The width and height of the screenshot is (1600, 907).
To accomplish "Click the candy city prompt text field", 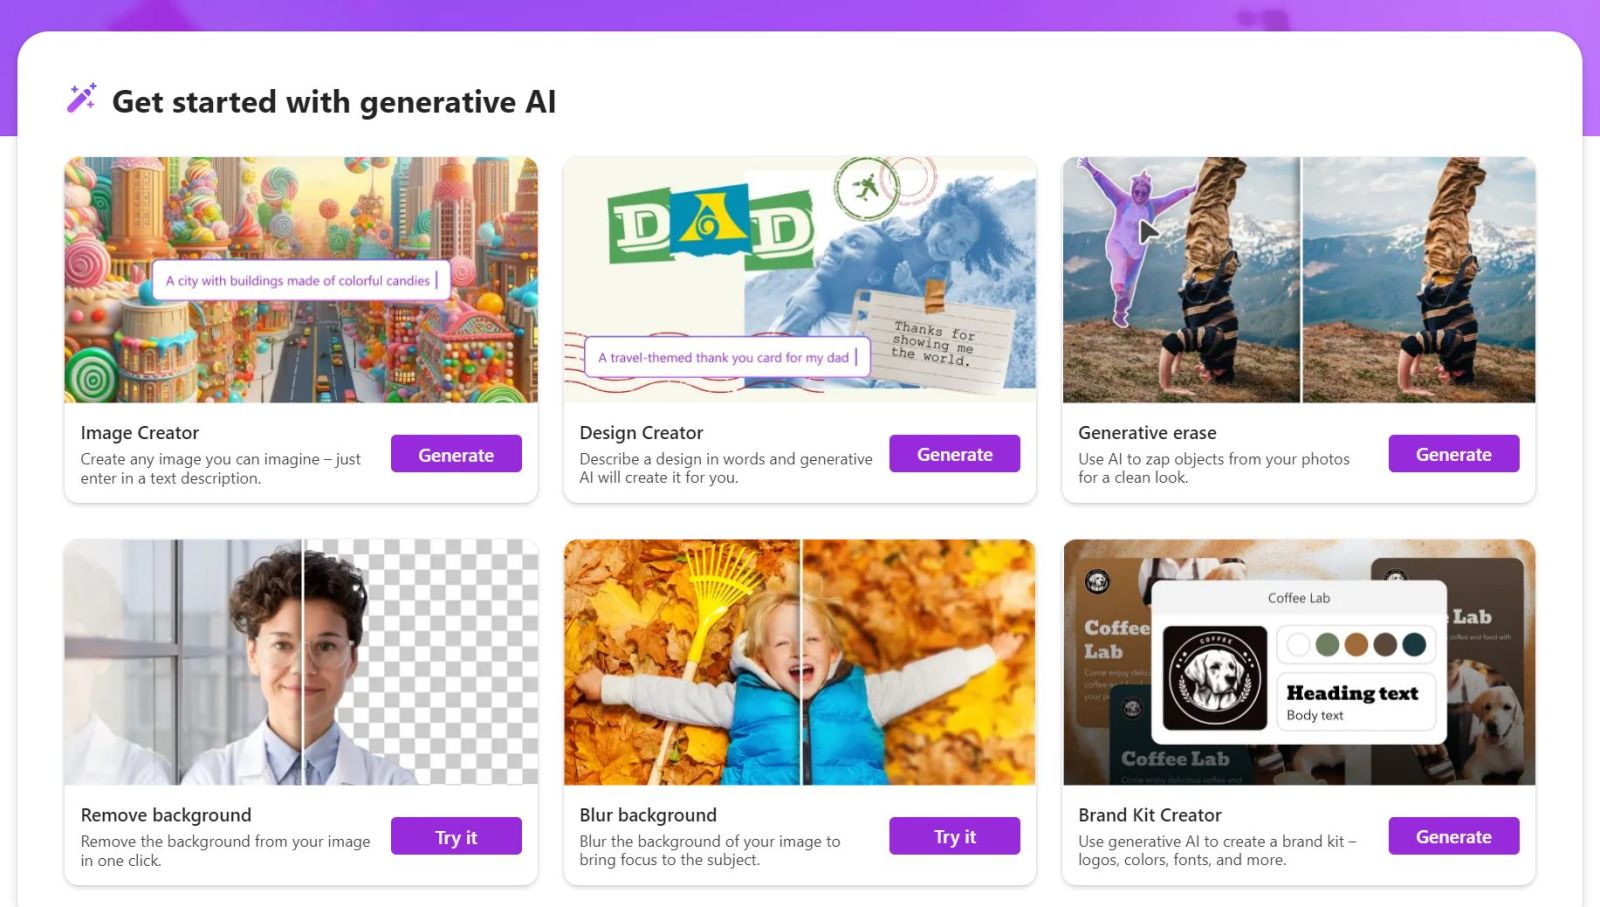I will (x=301, y=281).
